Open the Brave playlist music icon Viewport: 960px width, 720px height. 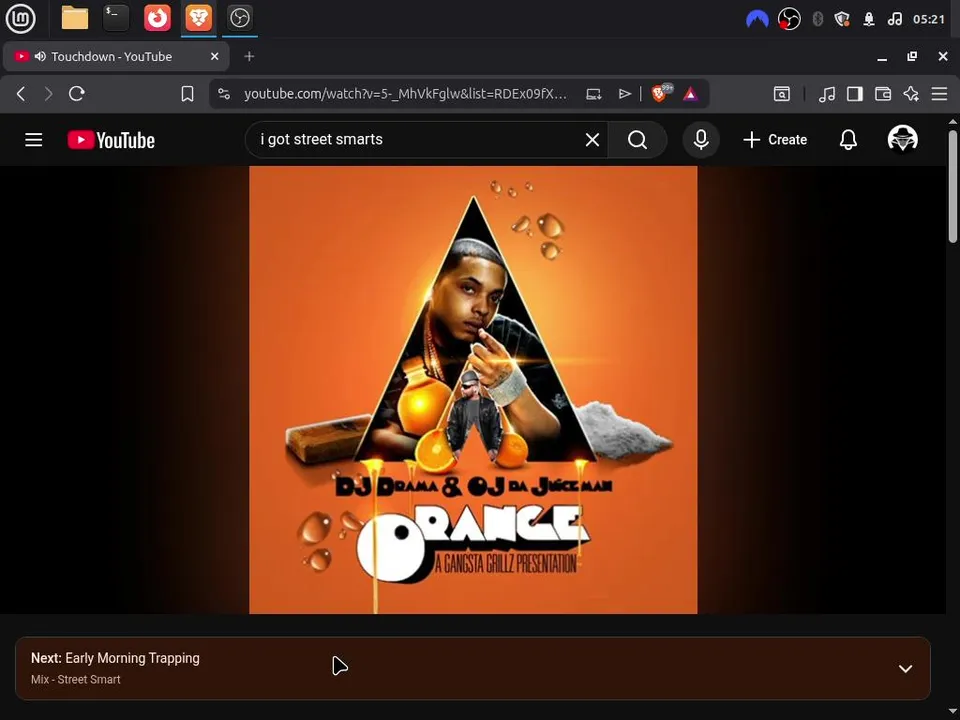click(x=827, y=94)
